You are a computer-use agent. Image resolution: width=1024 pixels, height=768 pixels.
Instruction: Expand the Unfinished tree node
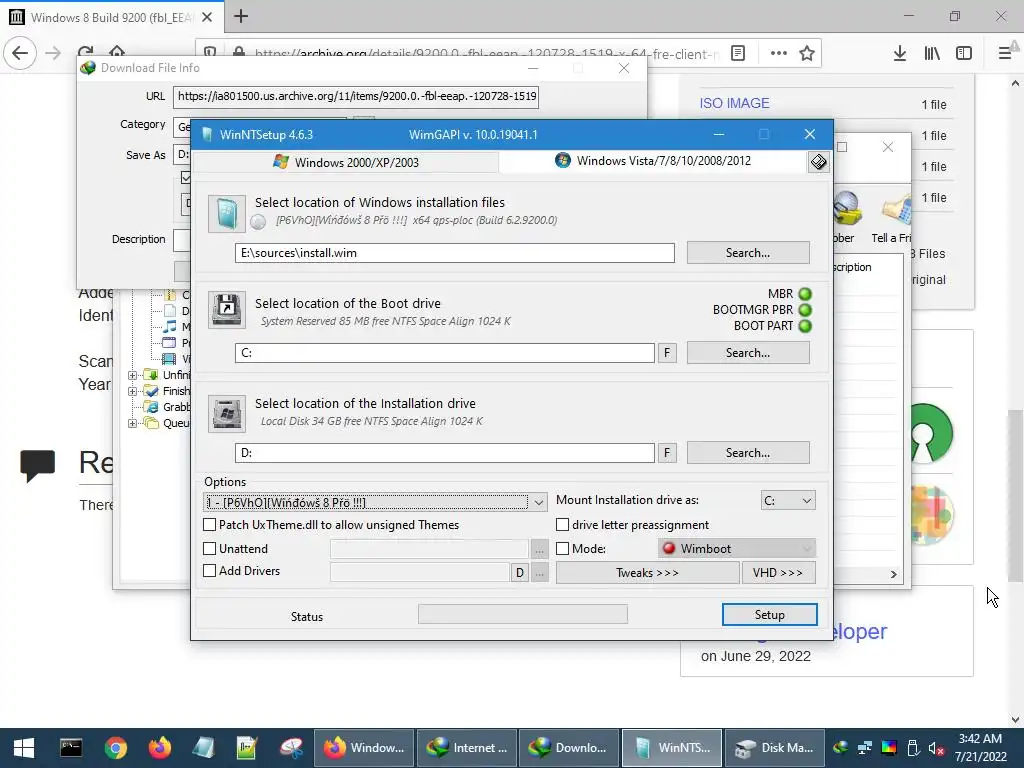coord(132,375)
